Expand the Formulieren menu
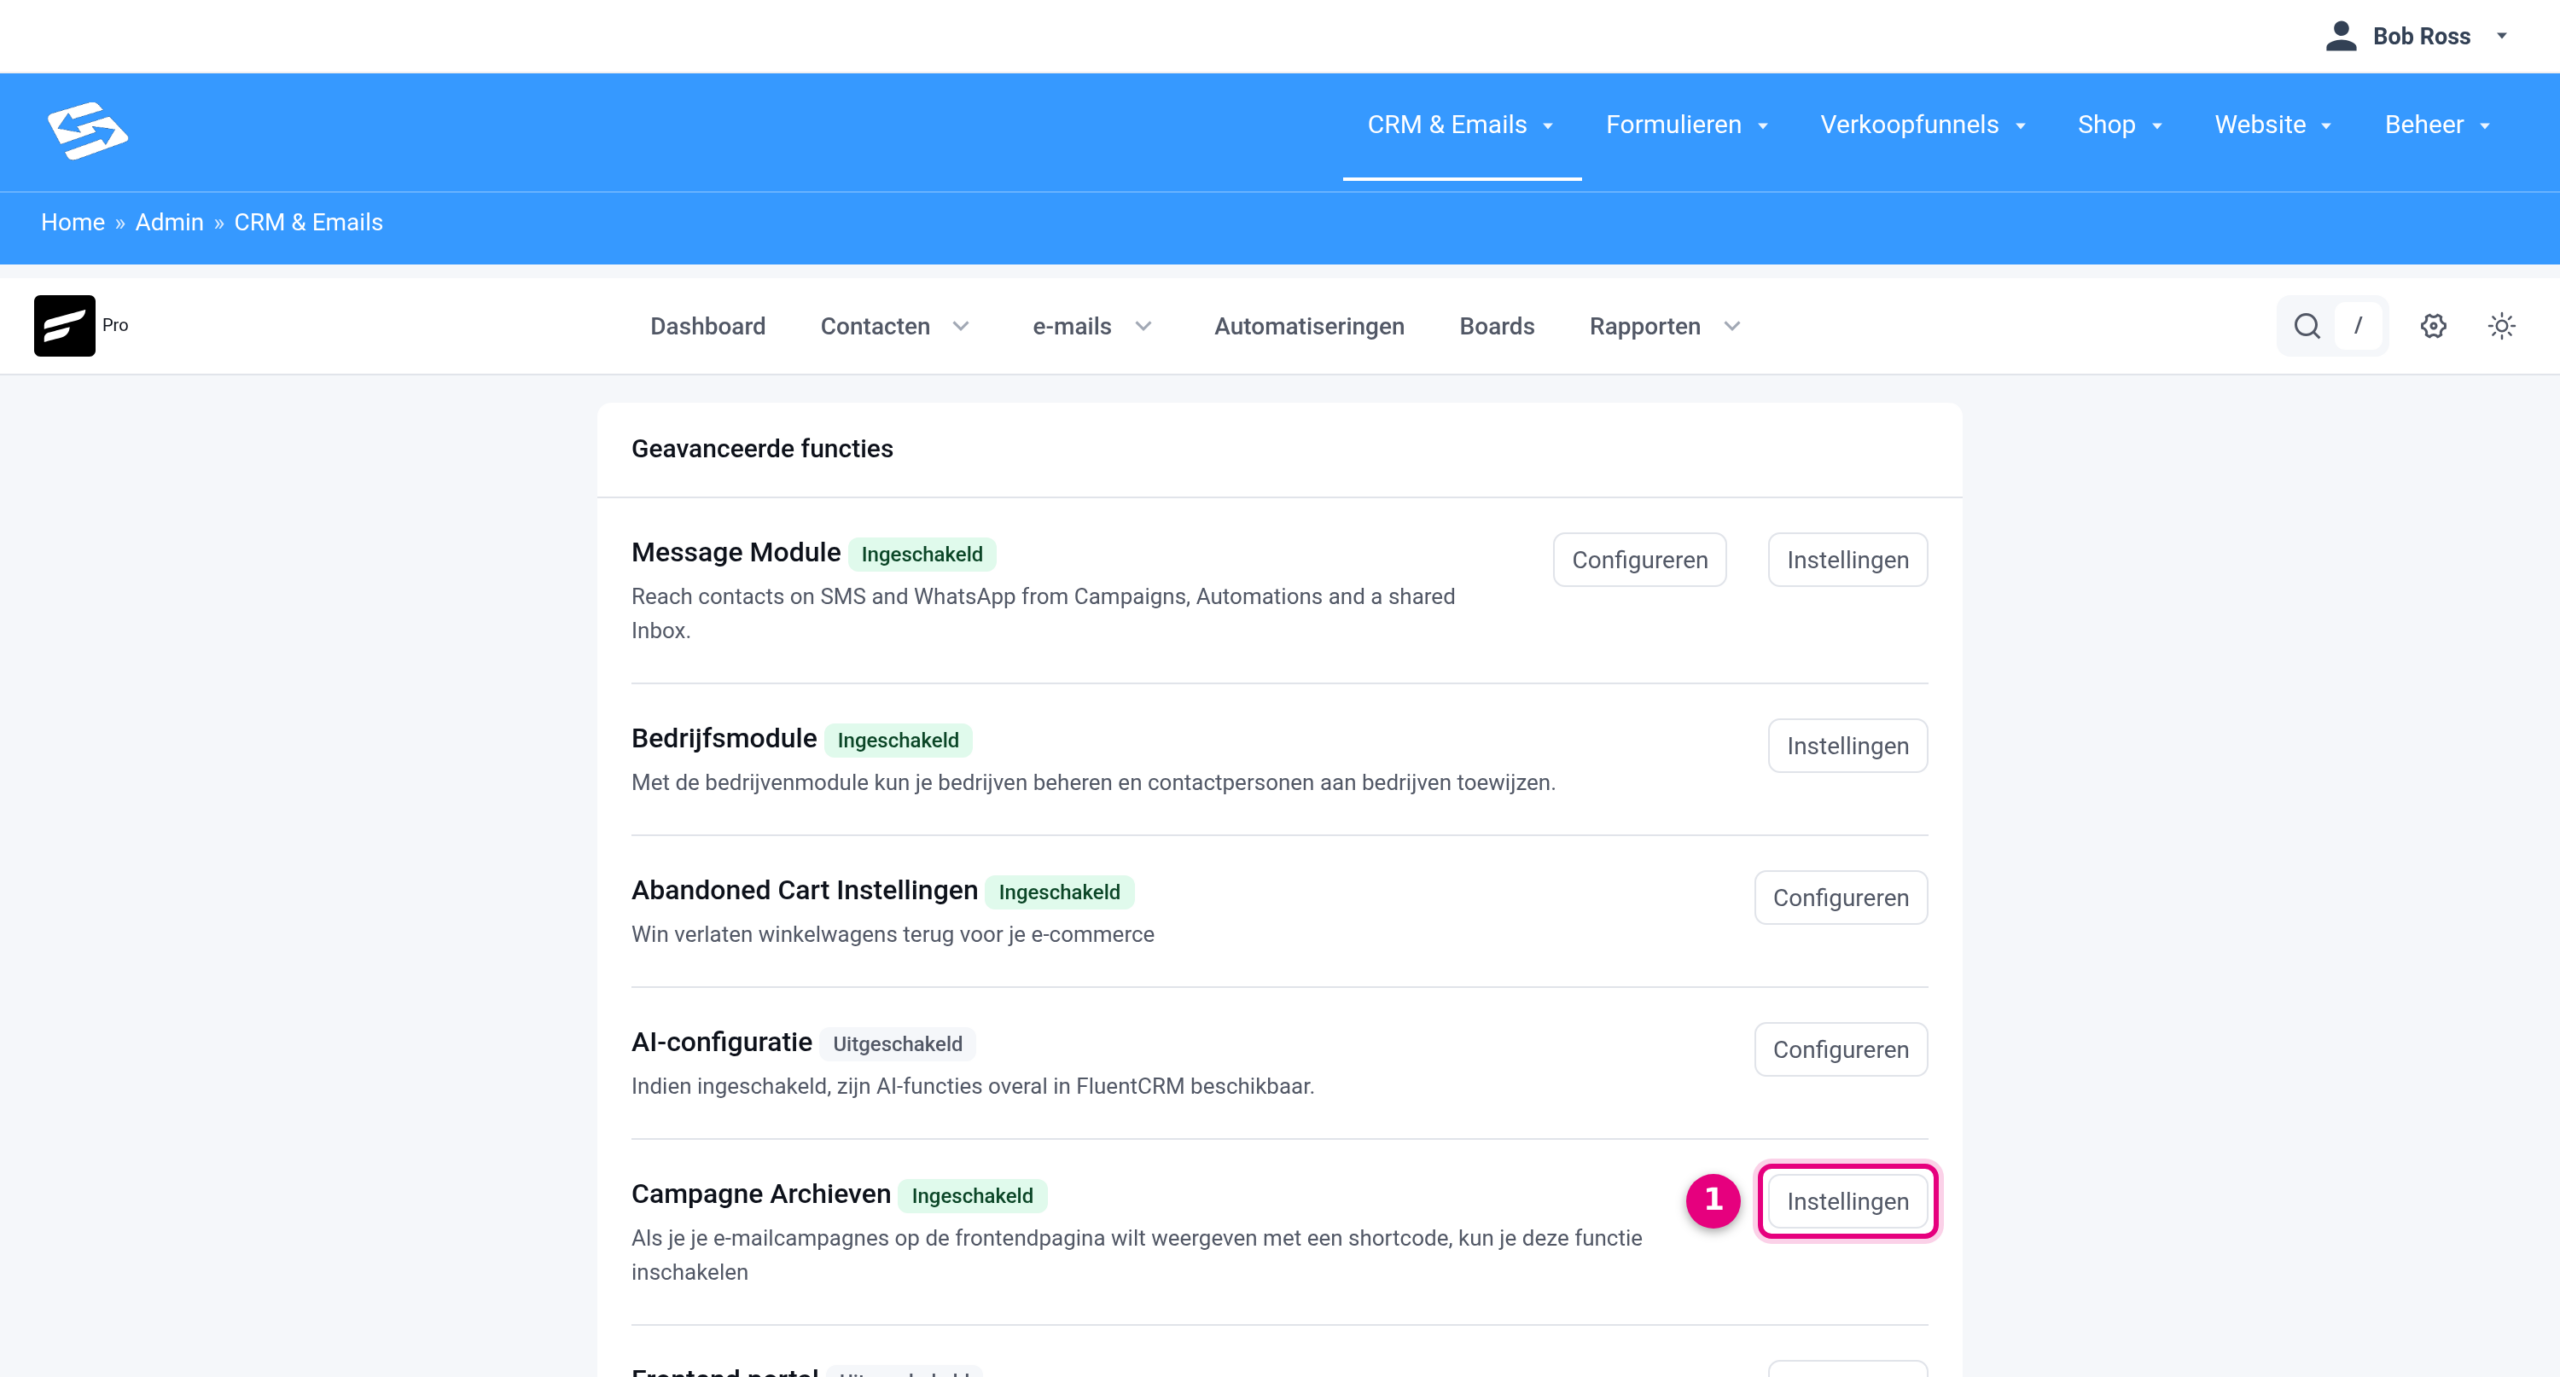 tap(1688, 125)
